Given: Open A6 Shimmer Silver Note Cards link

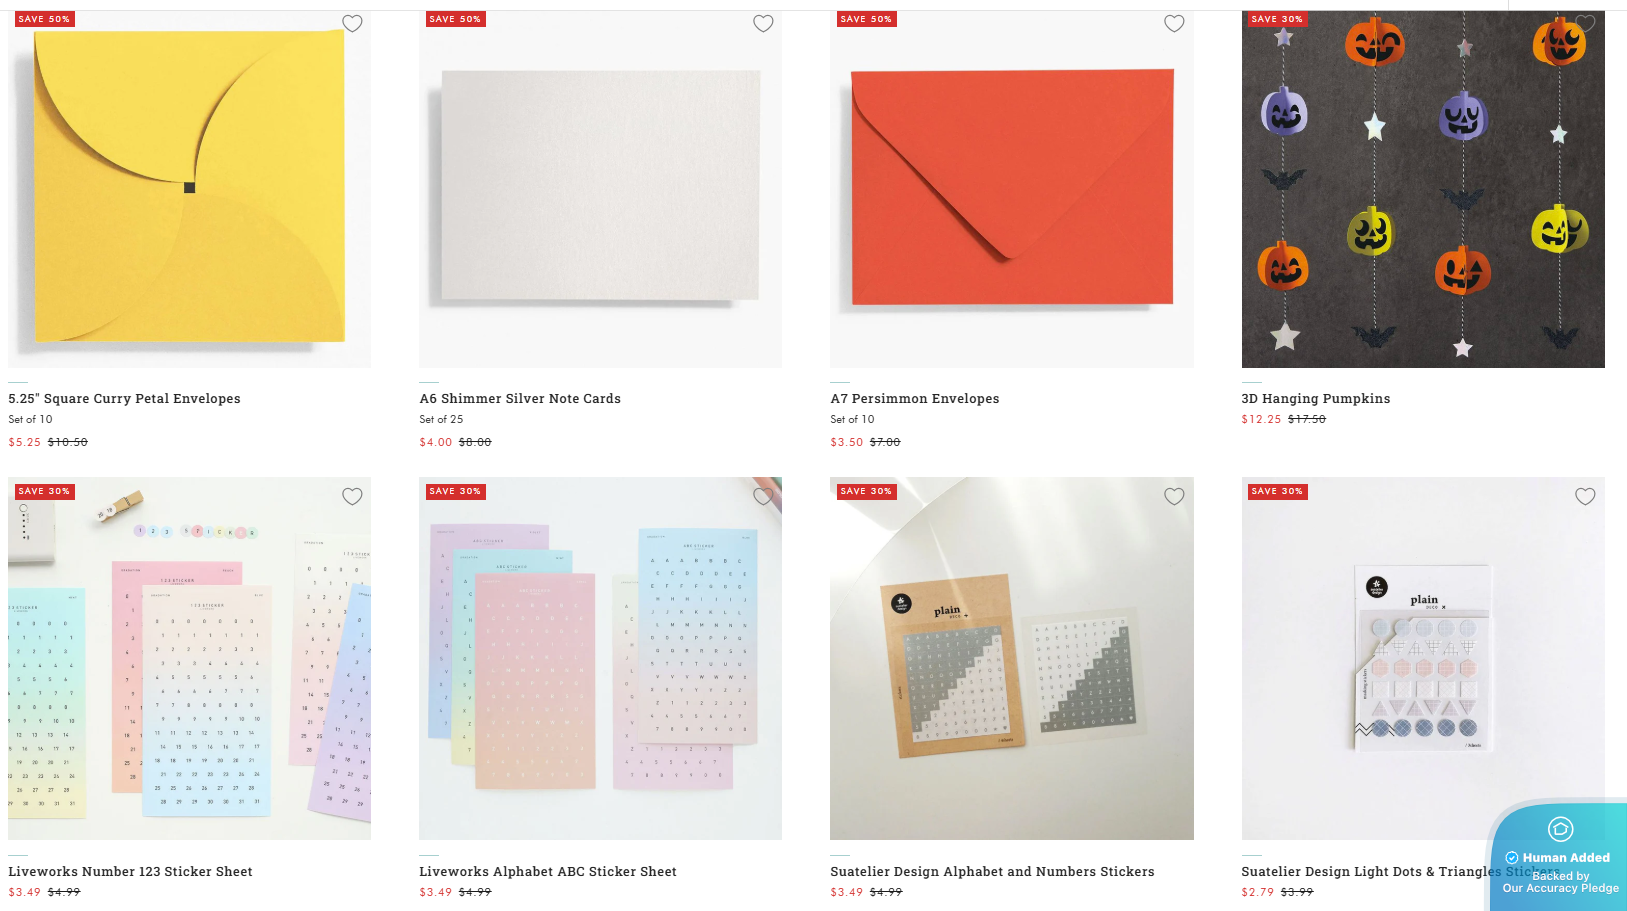Looking at the screenshot, I should point(520,399).
